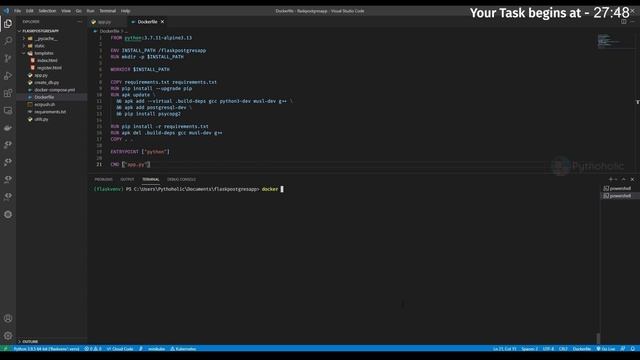
Task: Create a new terminal with plus icon
Action: point(611,179)
